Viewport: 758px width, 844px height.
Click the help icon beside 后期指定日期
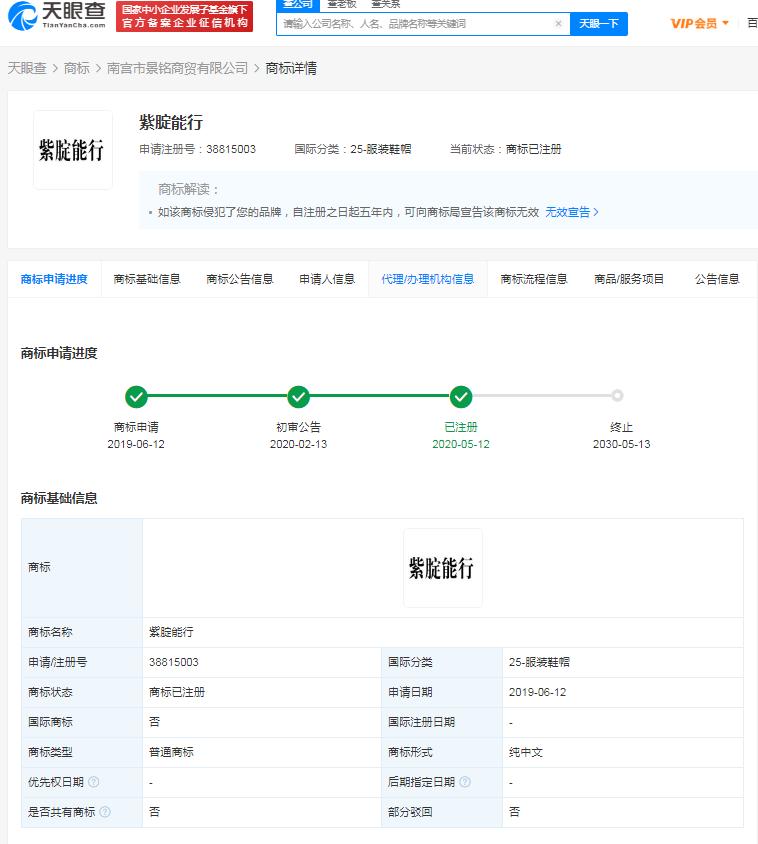pyautogui.click(x=465, y=782)
